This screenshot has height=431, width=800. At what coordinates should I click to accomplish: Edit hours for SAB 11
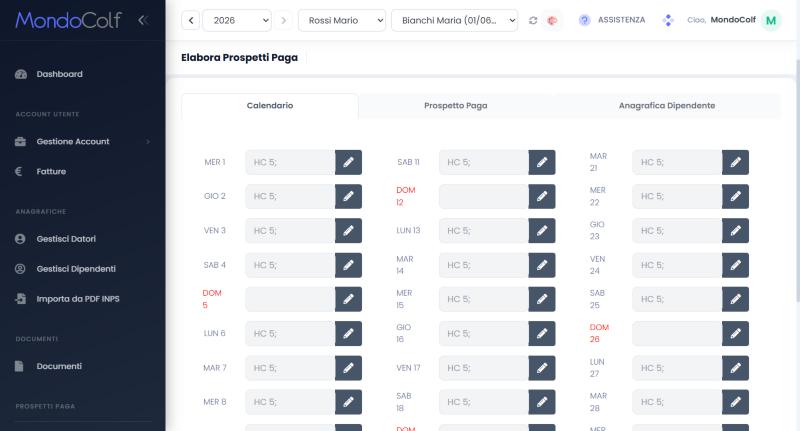542,162
